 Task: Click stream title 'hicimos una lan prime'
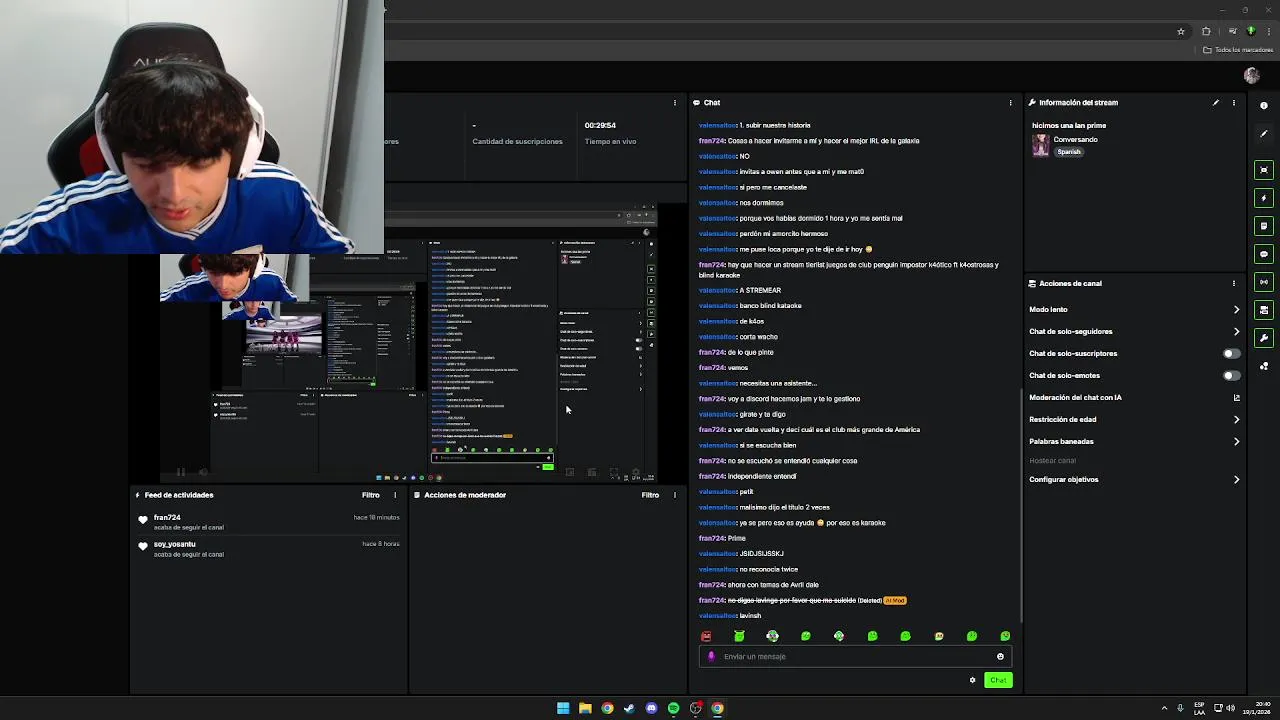click(x=1069, y=125)
